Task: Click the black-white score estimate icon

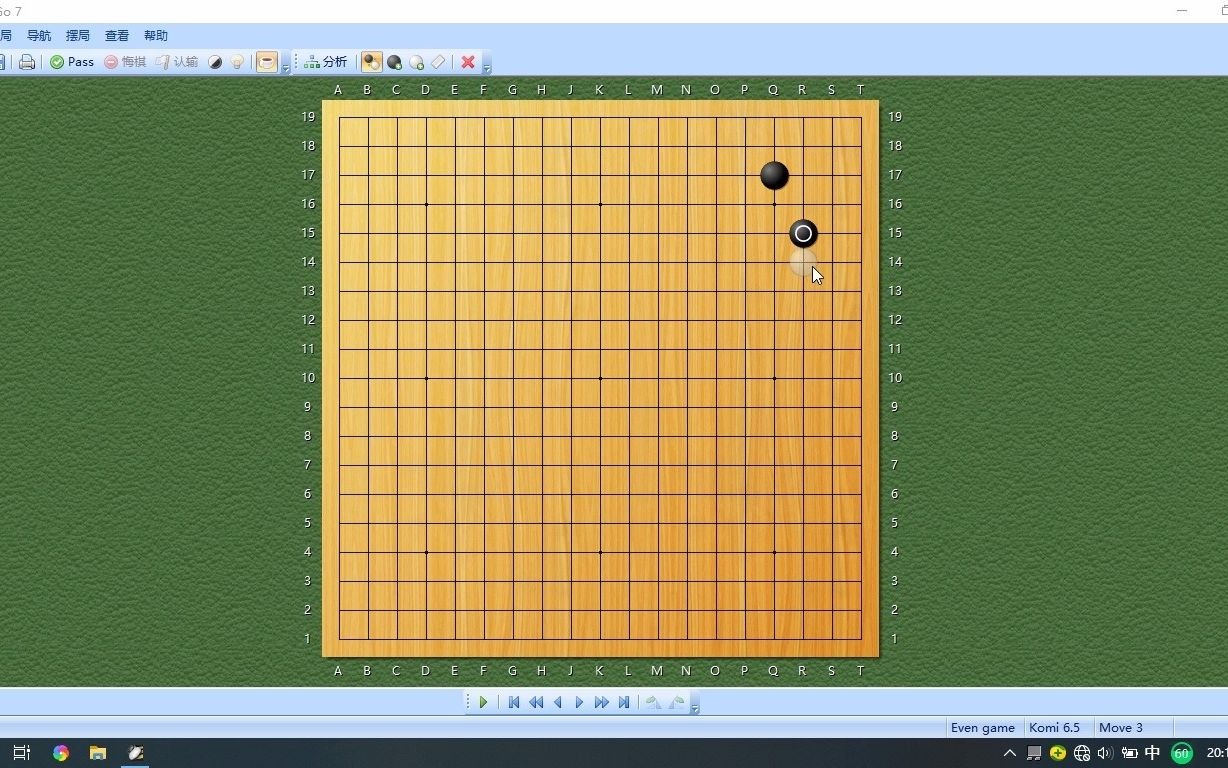Action: point(215,62)
